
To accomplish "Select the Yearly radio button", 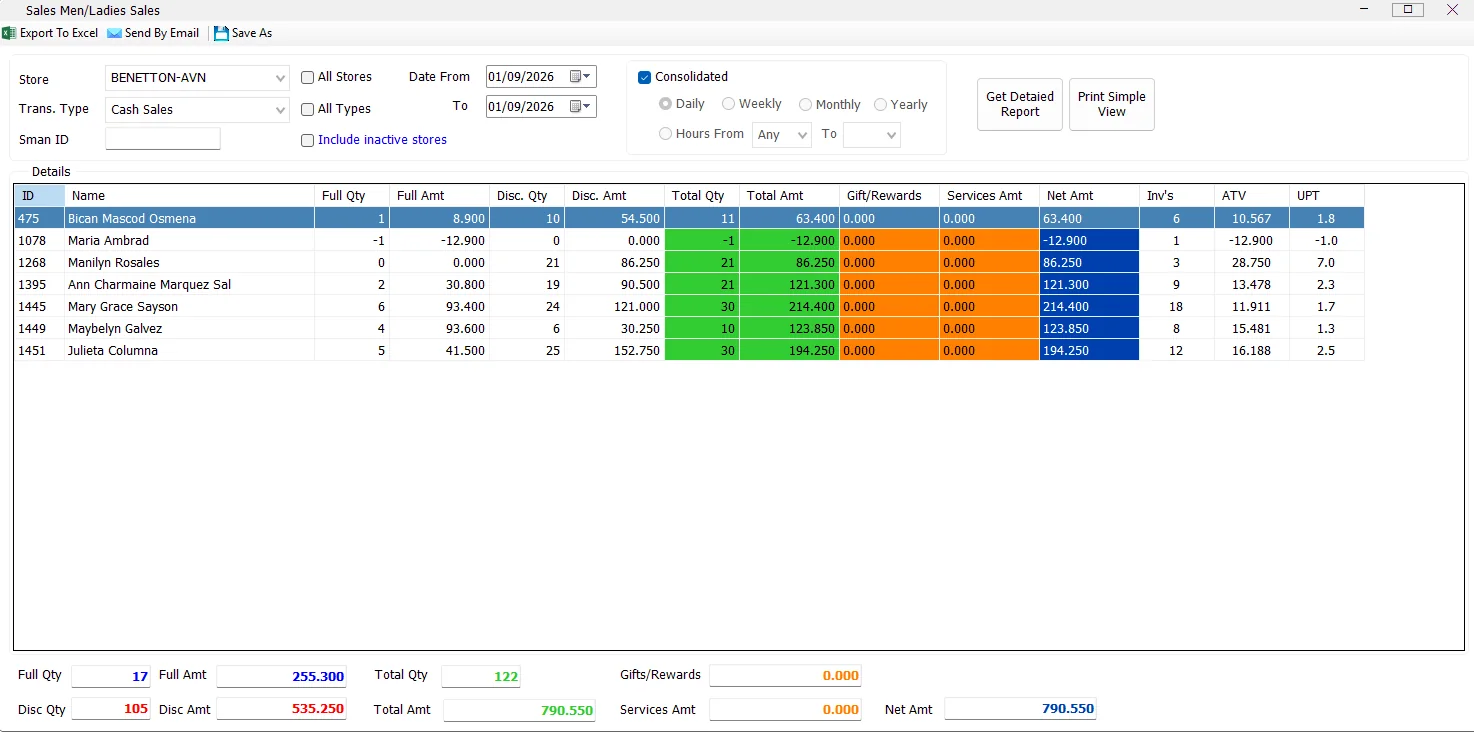I will click(880, 104).
